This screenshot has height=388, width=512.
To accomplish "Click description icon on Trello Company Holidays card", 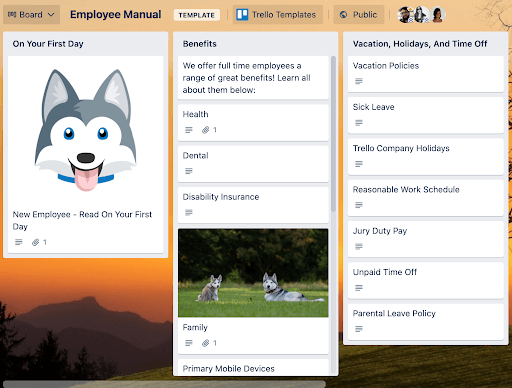I will (359, 164).
